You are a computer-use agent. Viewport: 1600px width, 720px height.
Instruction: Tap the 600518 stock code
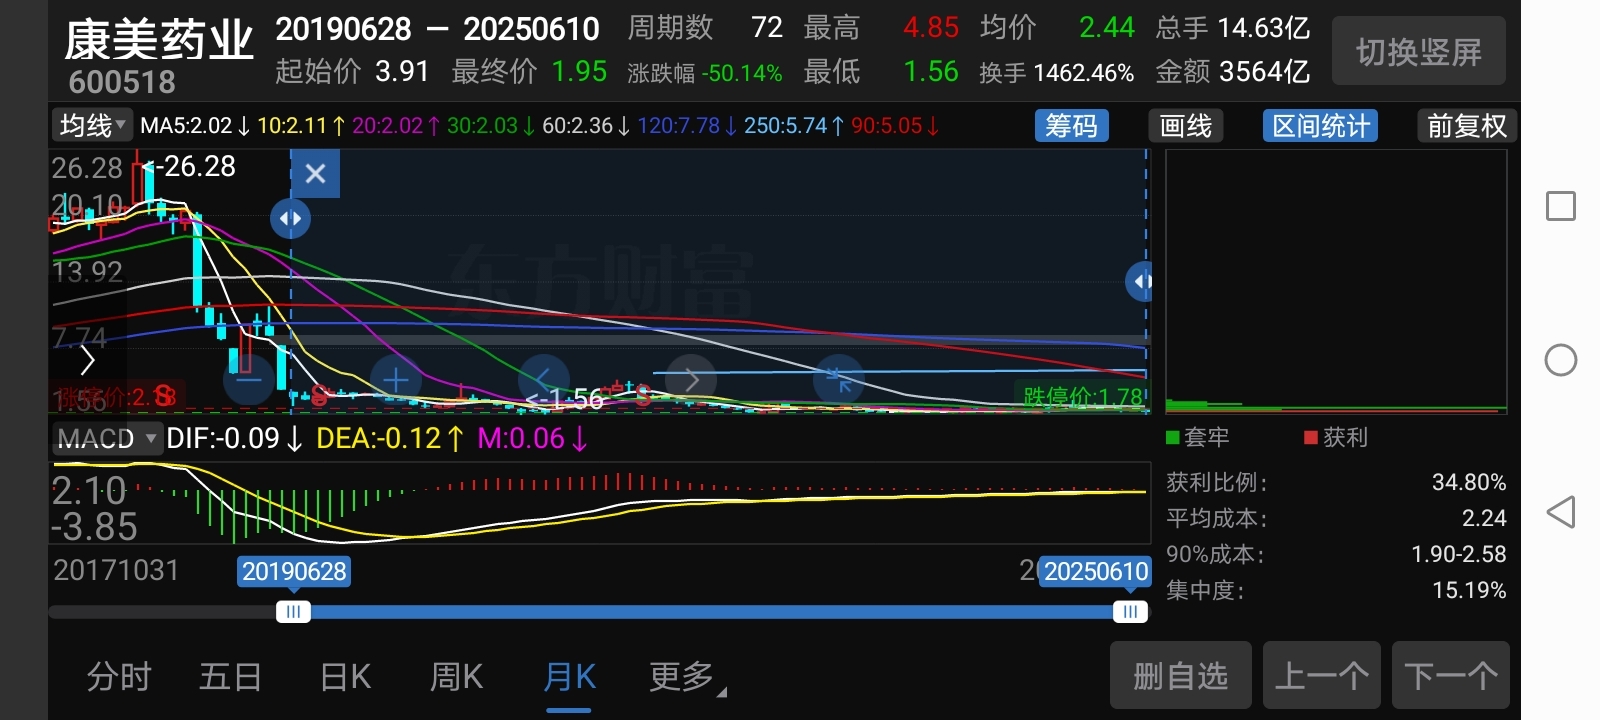122,82
